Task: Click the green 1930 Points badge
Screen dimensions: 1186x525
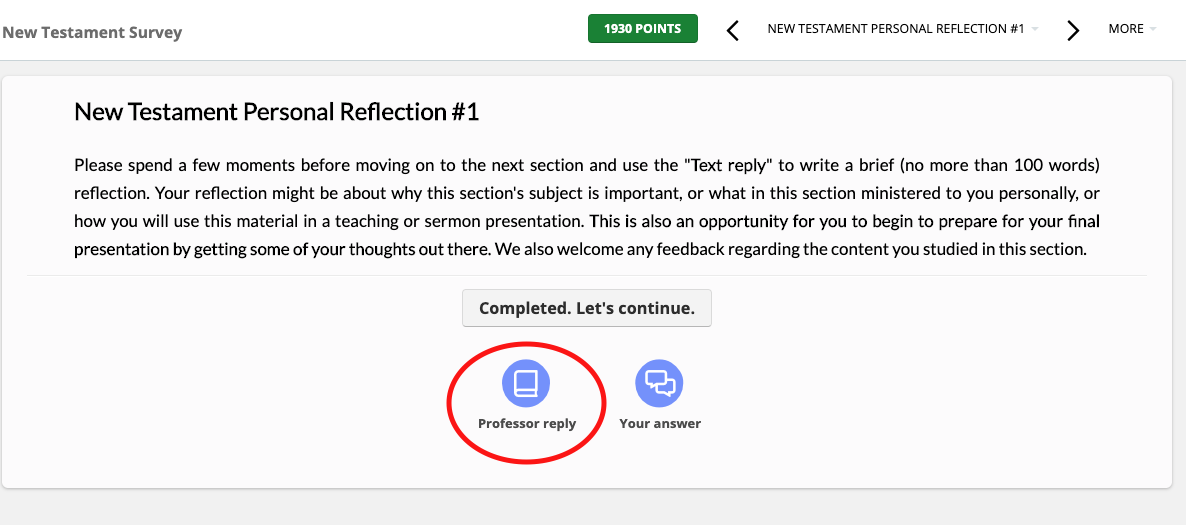Action: [642, 29]
